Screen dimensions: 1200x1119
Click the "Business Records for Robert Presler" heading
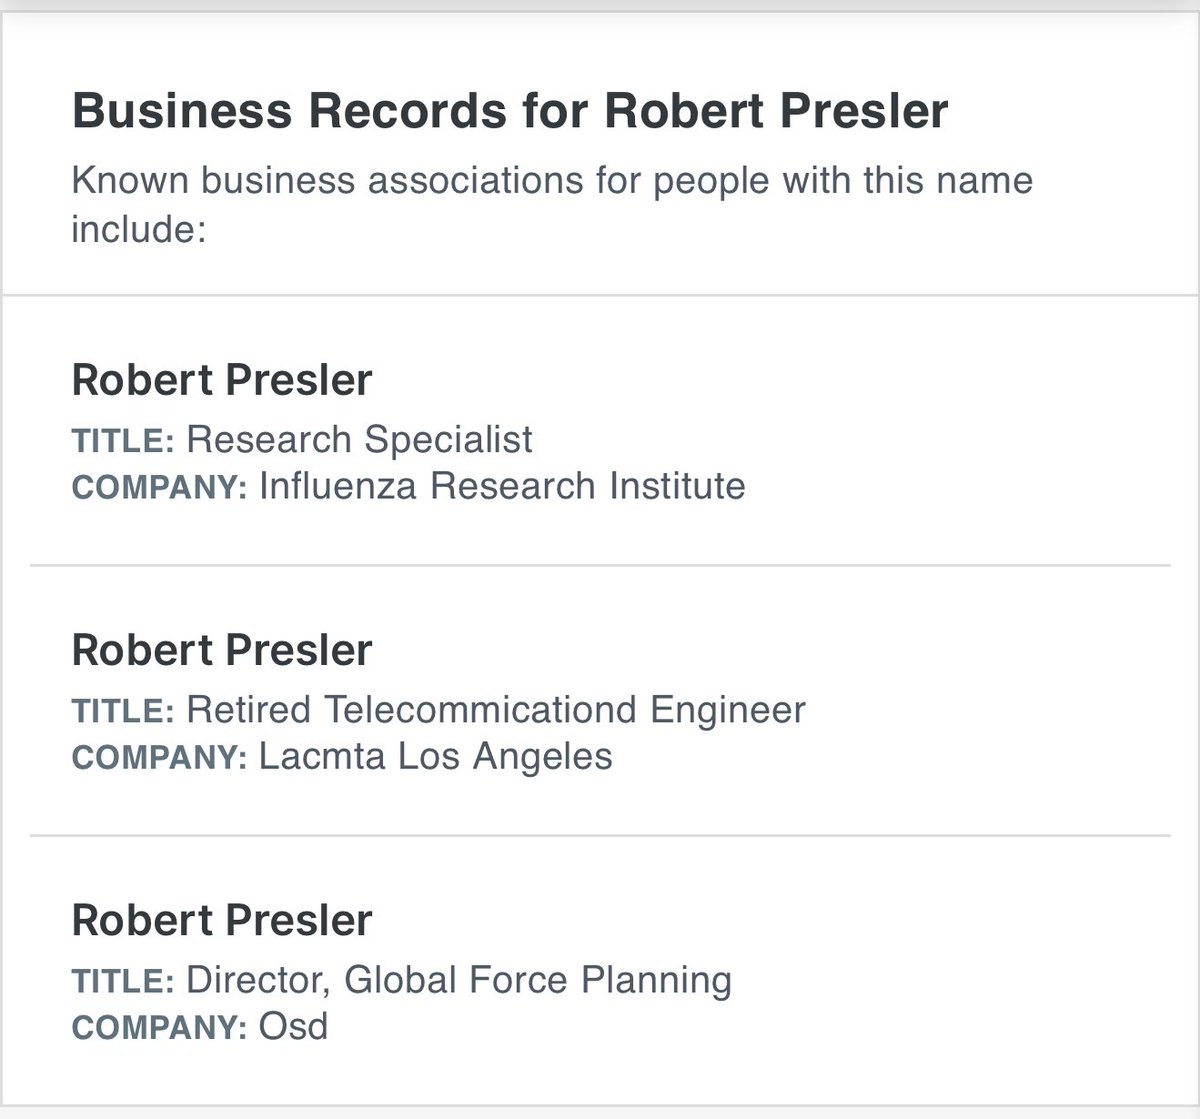510,110
